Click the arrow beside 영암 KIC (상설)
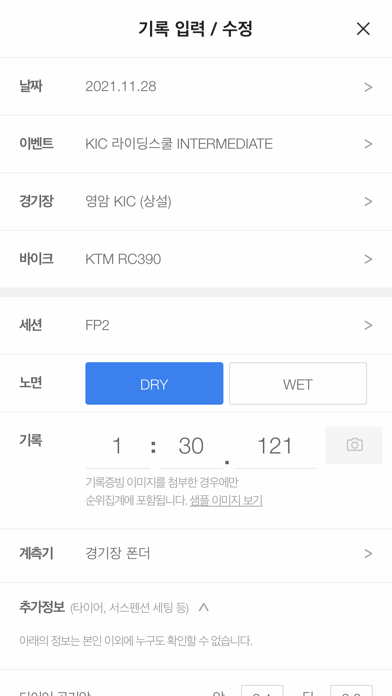 click(368, 202)
